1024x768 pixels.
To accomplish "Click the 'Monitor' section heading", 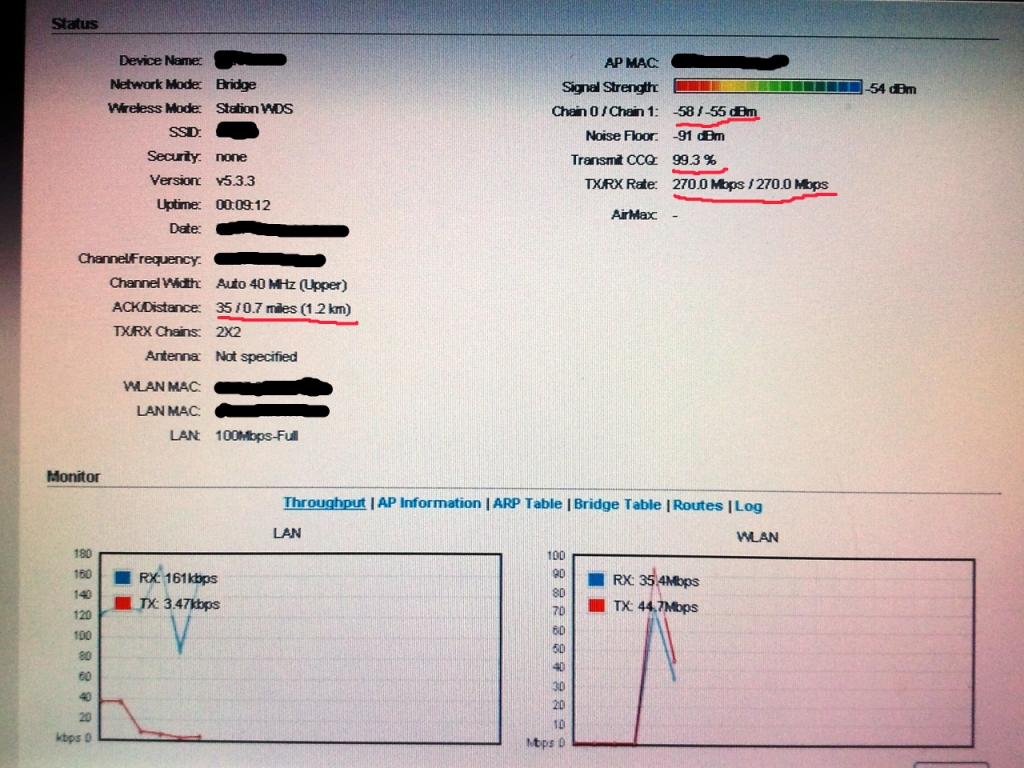I will point(73,476).
